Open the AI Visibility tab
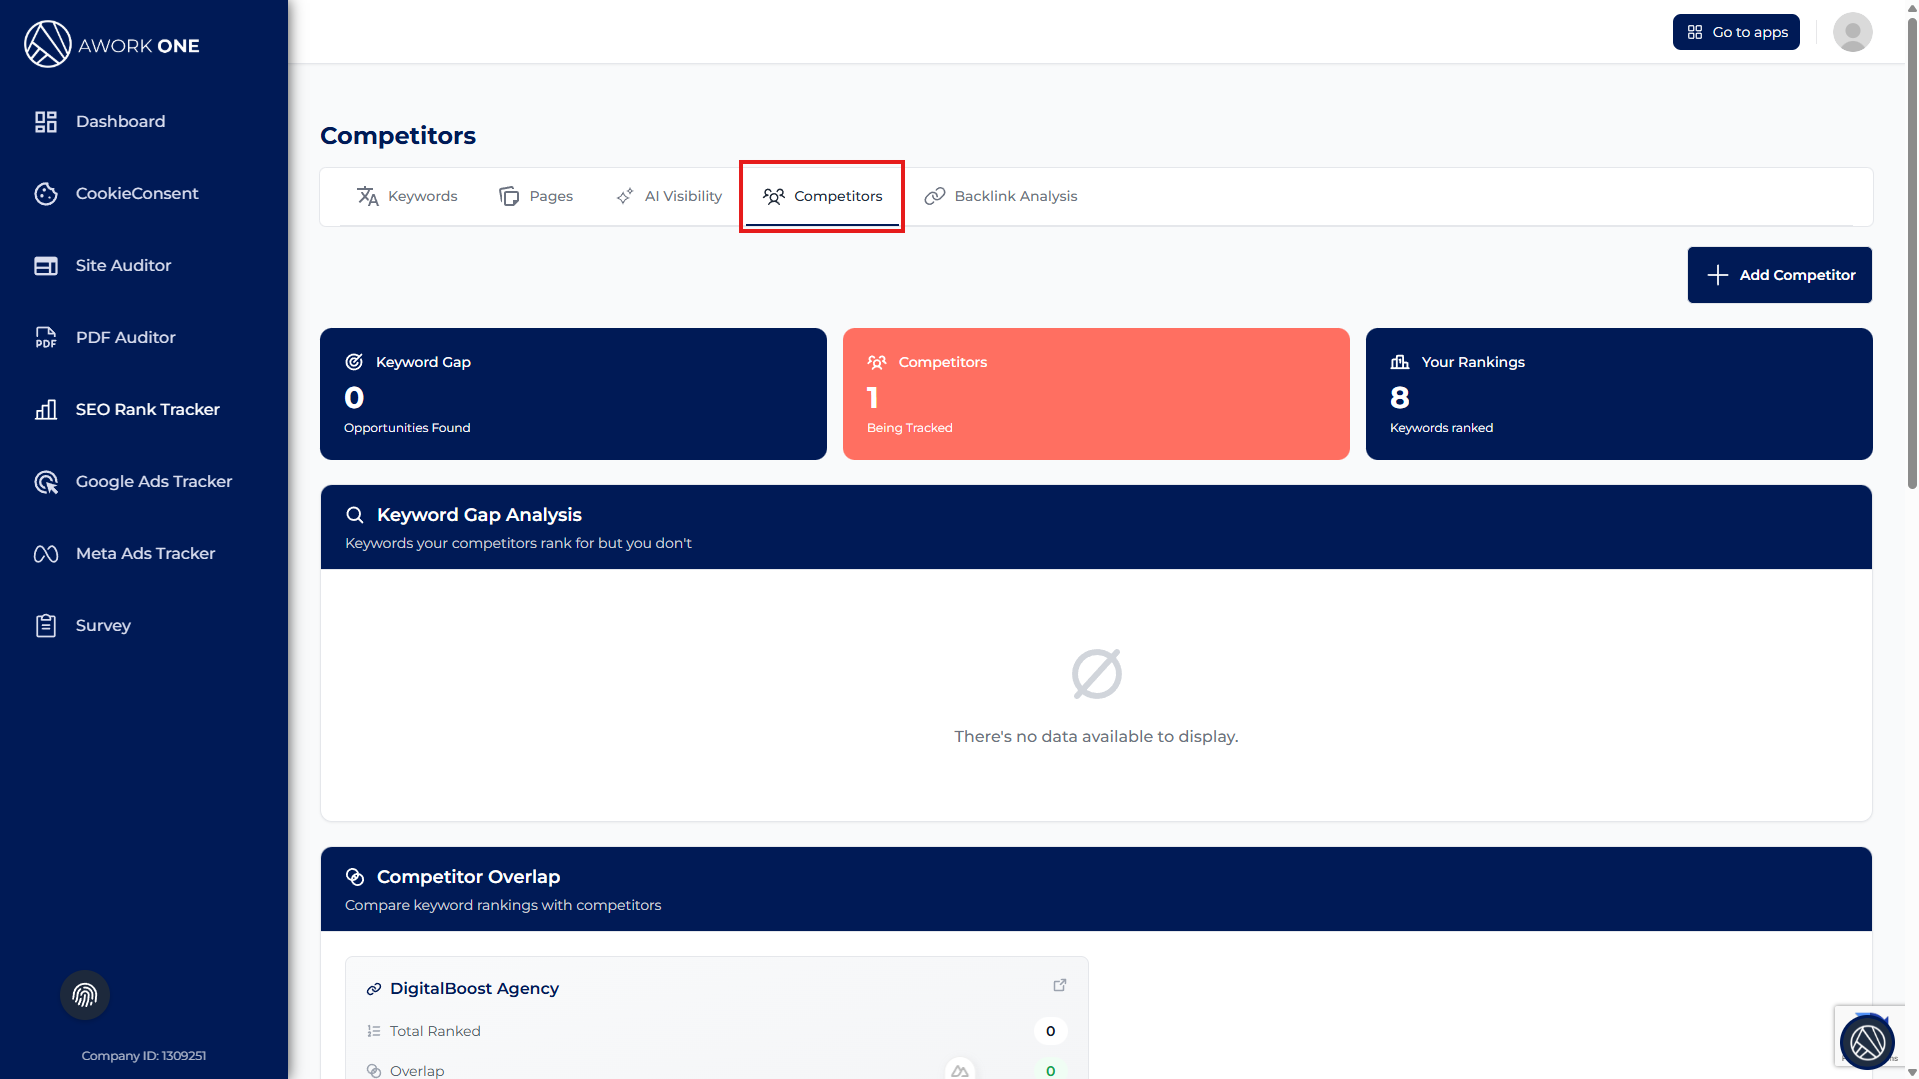 click(669, 196)
